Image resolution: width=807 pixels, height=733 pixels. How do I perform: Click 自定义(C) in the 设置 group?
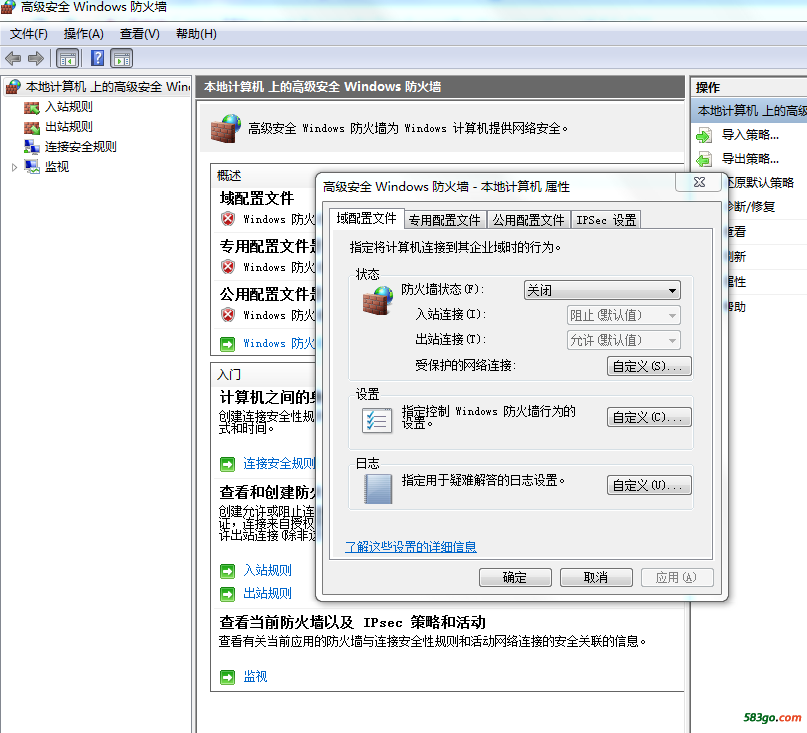(649, 417)
